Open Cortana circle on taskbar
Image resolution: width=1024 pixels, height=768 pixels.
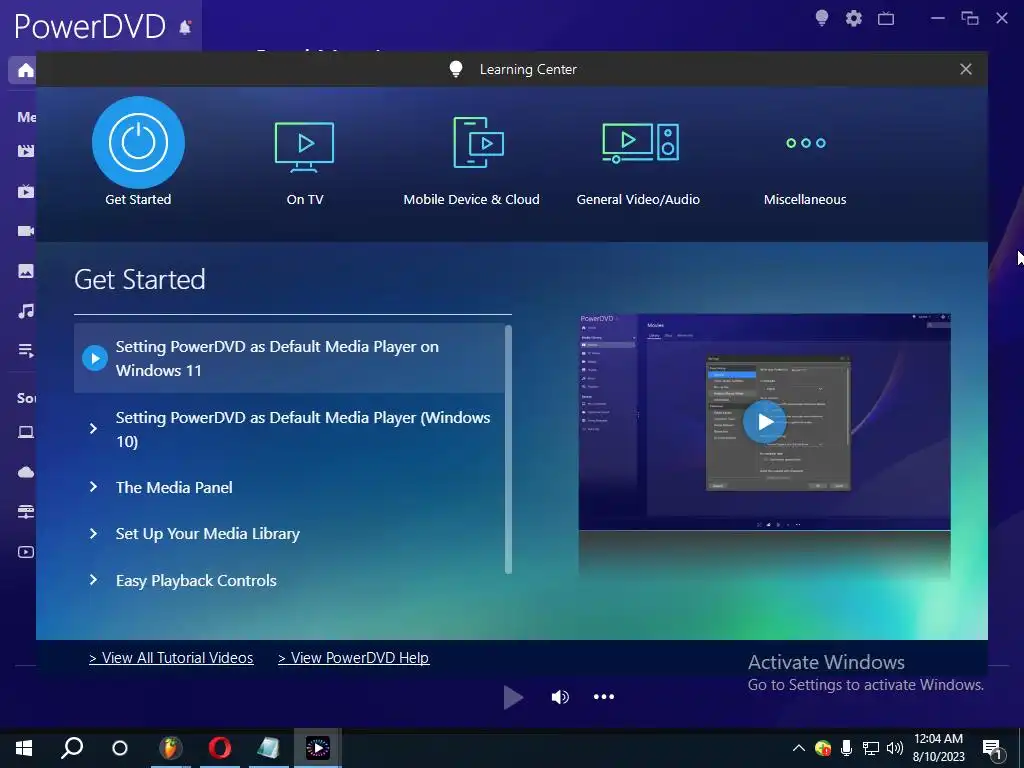[x=120, y=748]
